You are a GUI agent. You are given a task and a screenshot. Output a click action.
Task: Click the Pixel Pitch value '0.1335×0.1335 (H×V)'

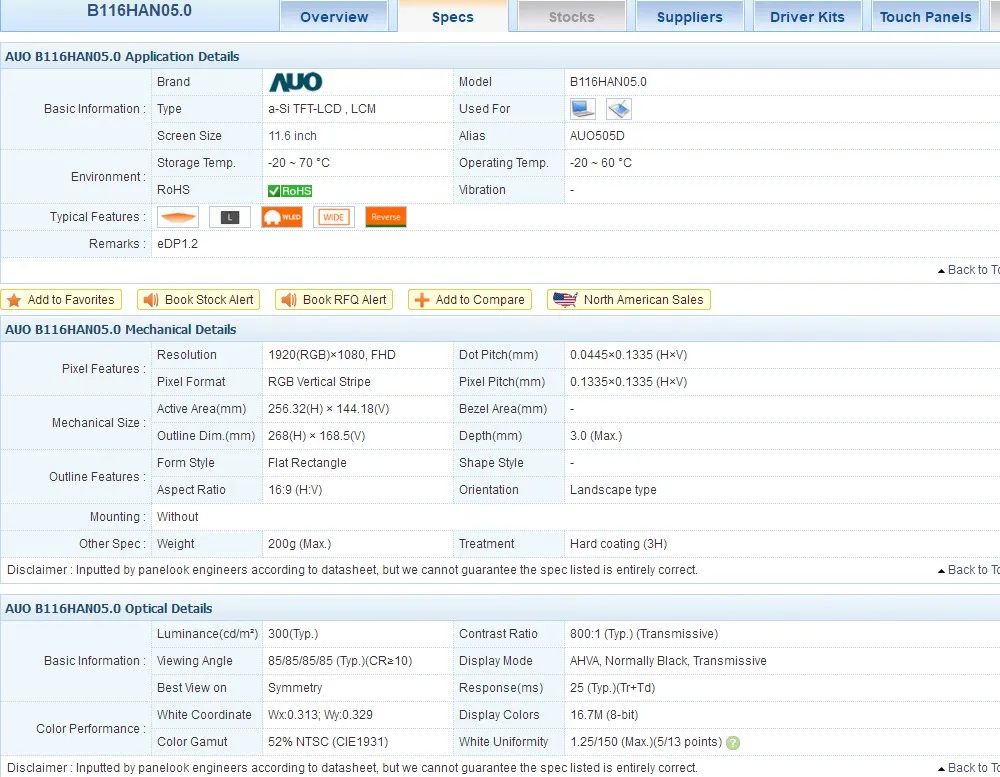click(628, 381)
